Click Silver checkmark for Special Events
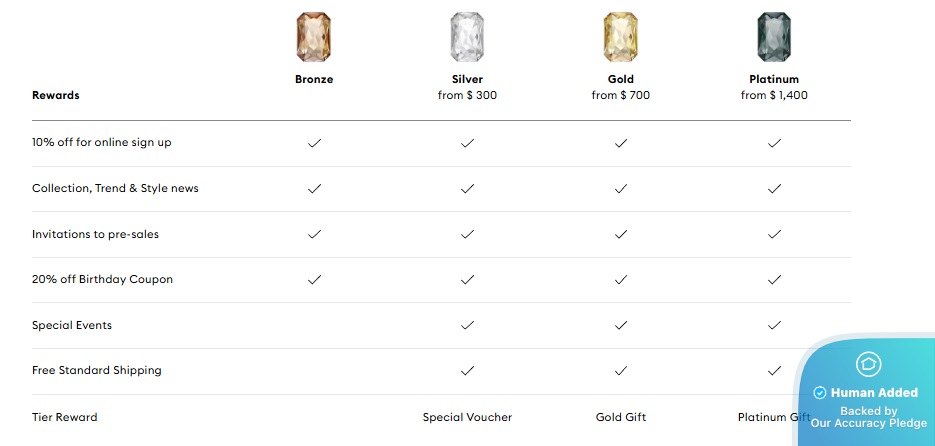935x446 pixels. (x=468, y=325)
